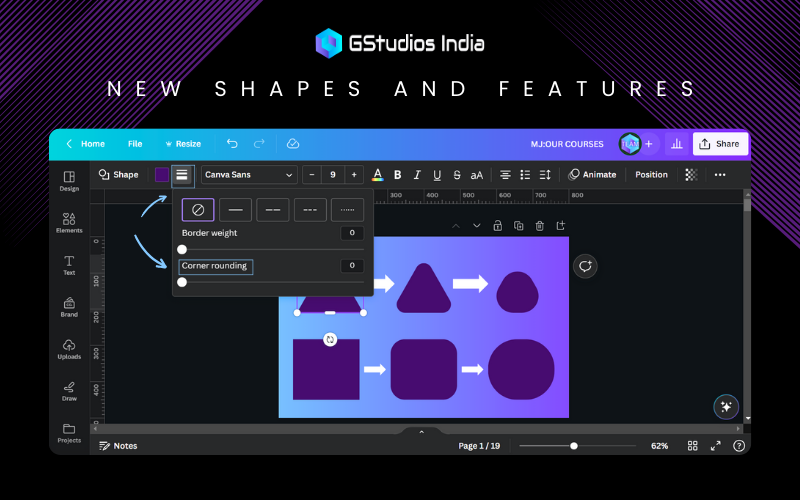
Task: Toggle underline formatting
Action: pyautogui.click(x=437, y=175)
